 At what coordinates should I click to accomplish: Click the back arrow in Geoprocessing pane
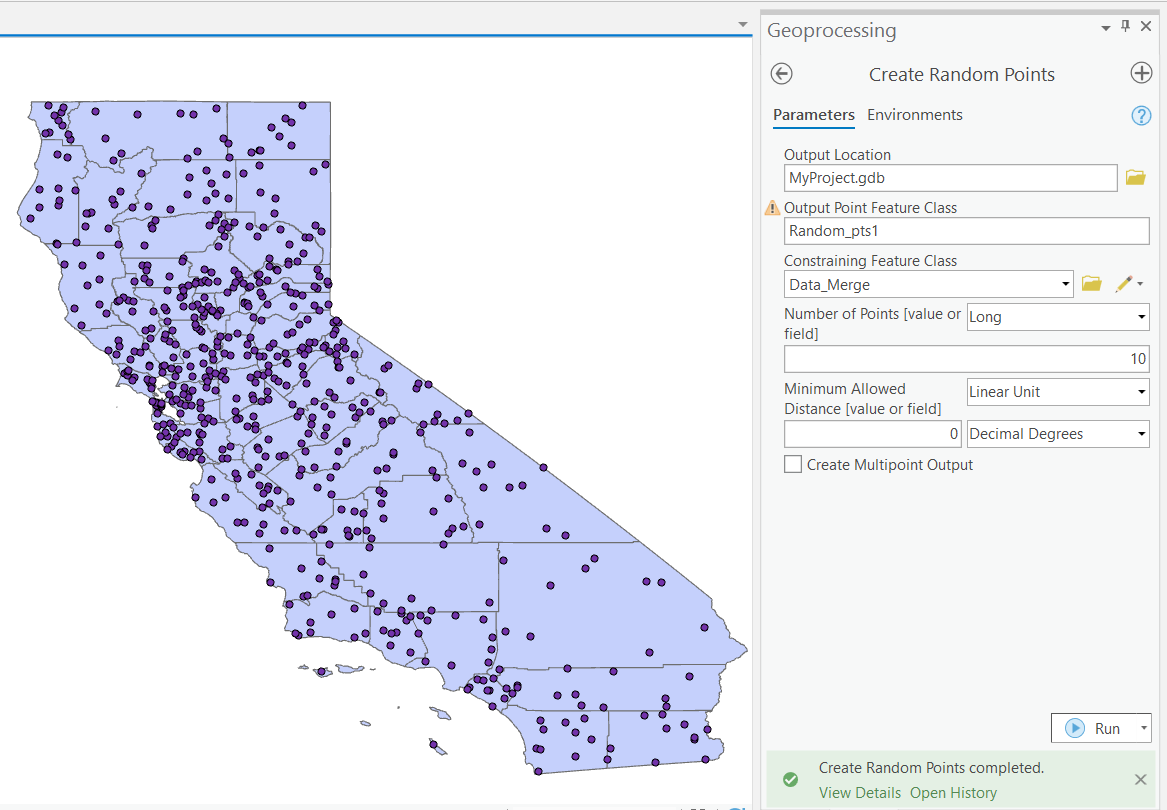(x=782, y=74)
